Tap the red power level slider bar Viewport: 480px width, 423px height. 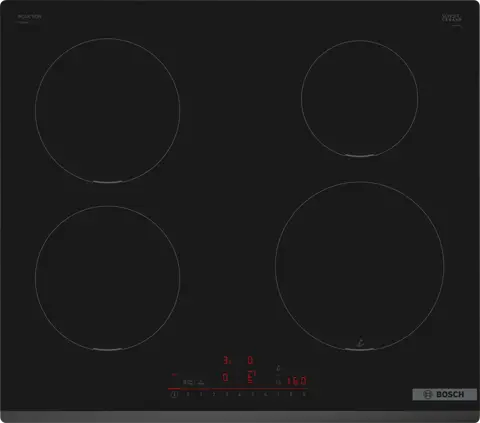click(237, 389)
